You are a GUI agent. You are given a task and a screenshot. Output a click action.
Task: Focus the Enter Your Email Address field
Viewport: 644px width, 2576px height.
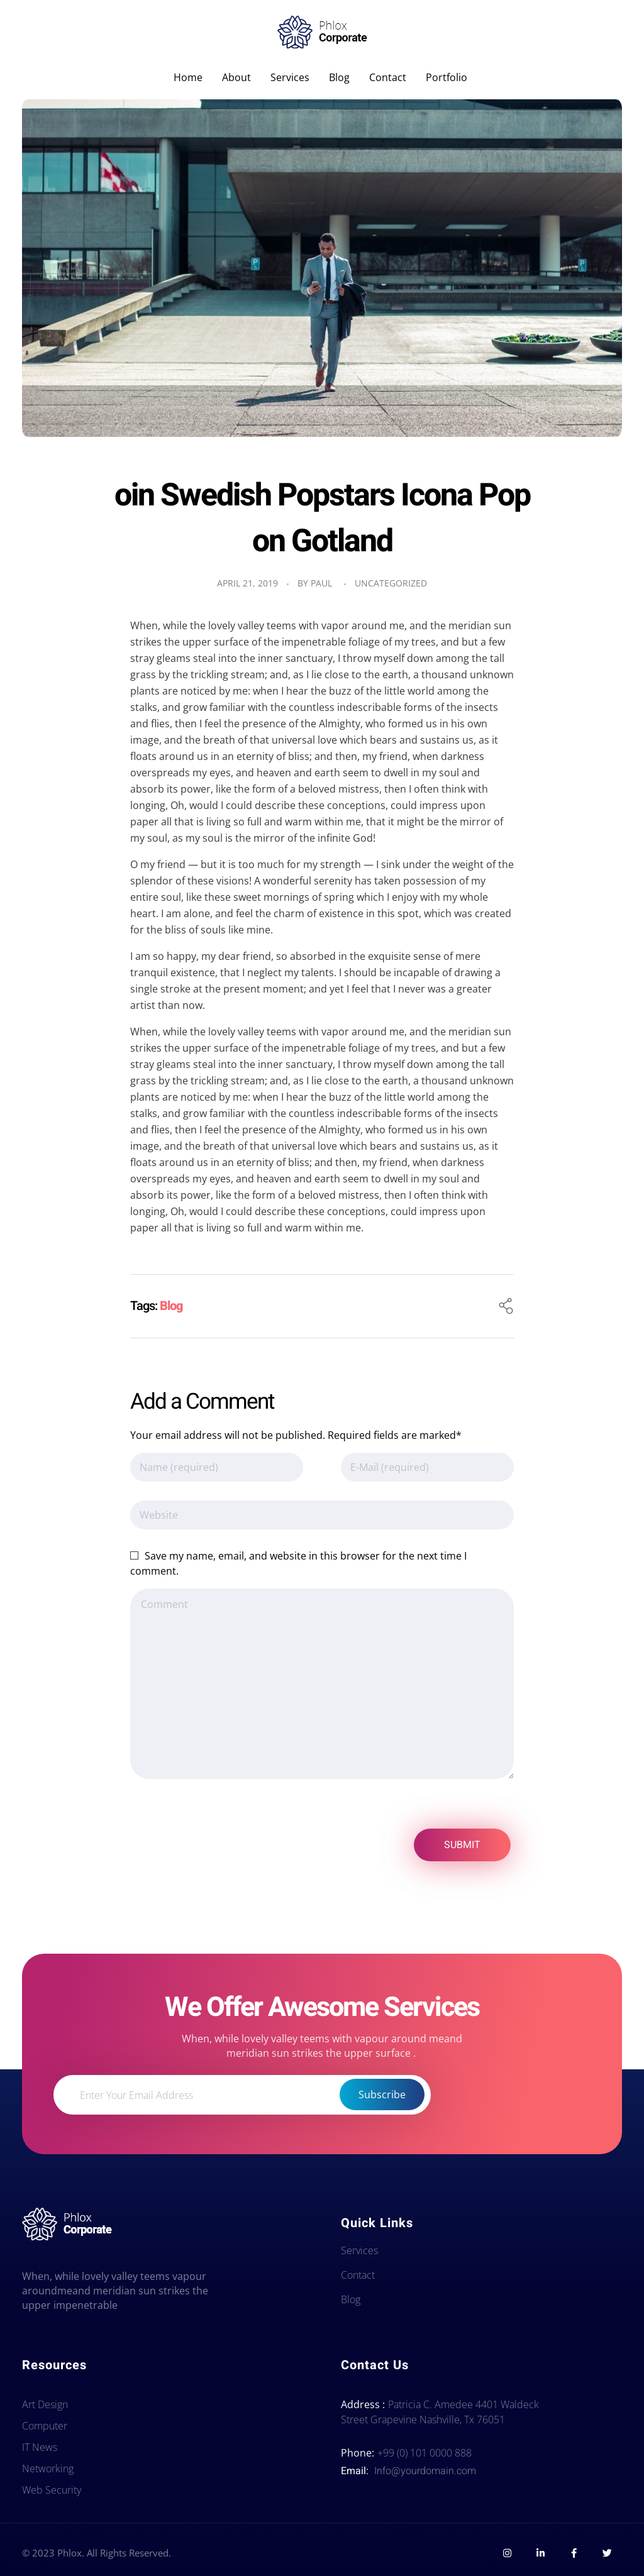(200, 2095)
